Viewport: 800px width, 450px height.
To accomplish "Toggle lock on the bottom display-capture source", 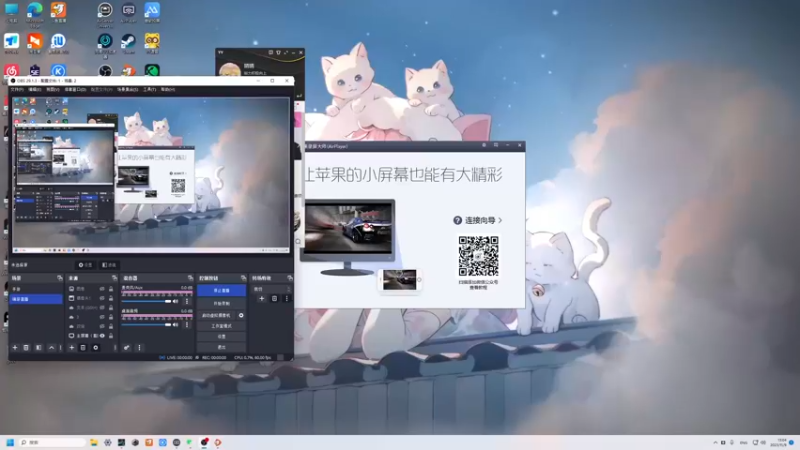I will pos(111,336).
